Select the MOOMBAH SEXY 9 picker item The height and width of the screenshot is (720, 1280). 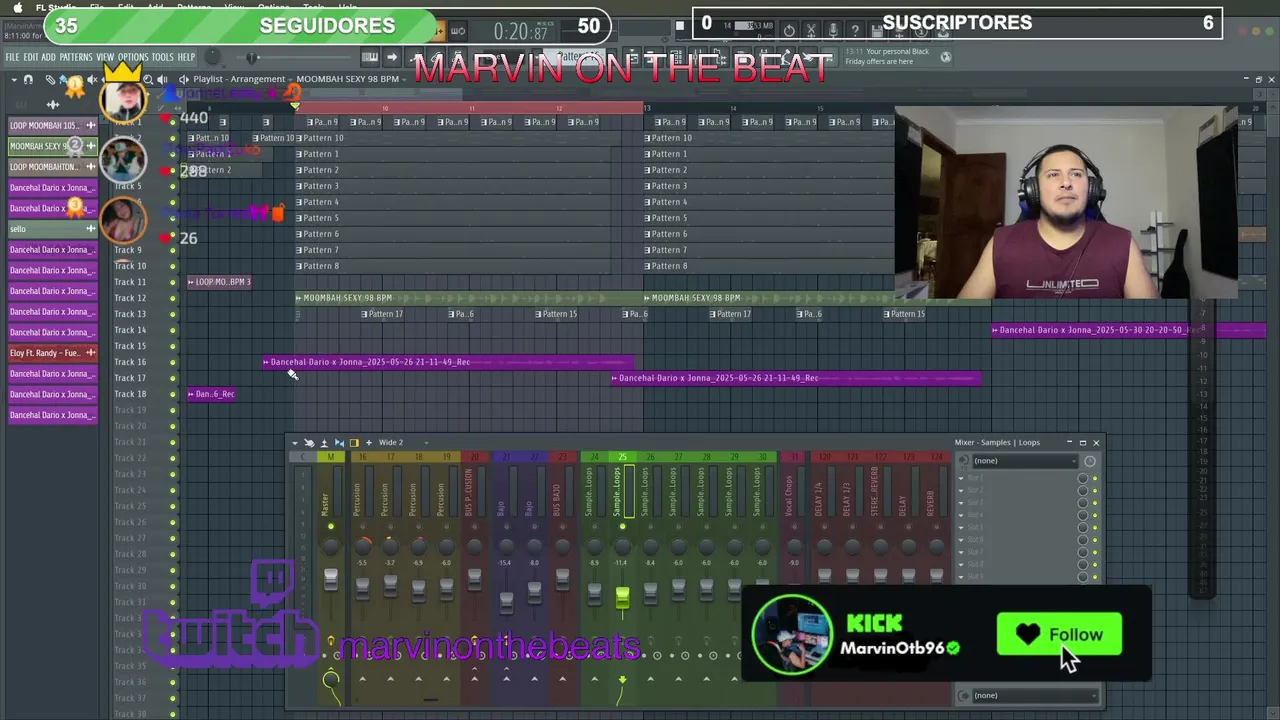(x=53, y=146)
